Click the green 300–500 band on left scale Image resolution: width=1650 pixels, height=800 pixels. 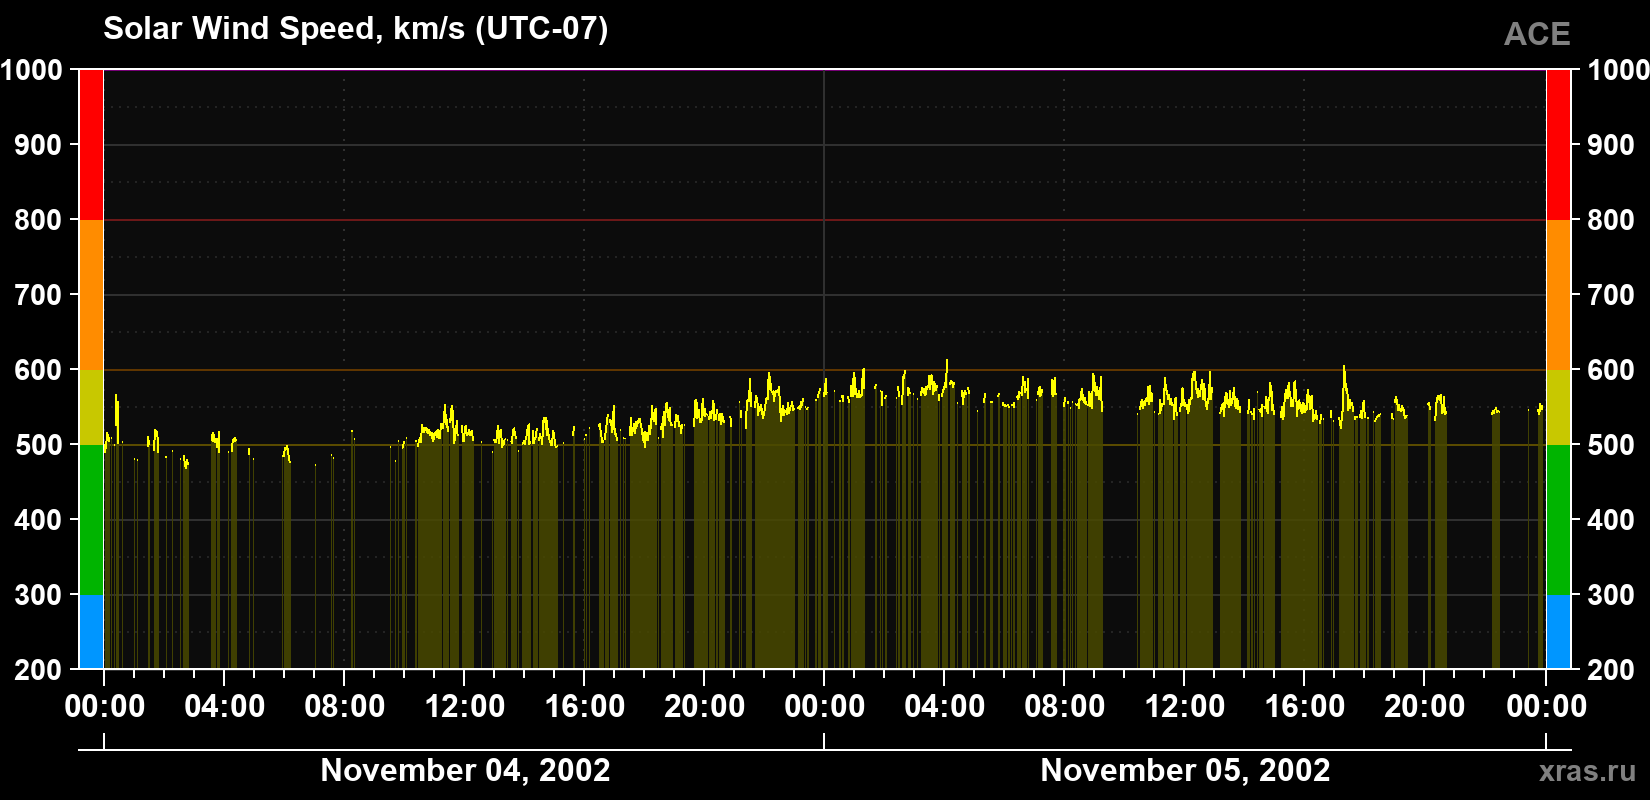91,520
